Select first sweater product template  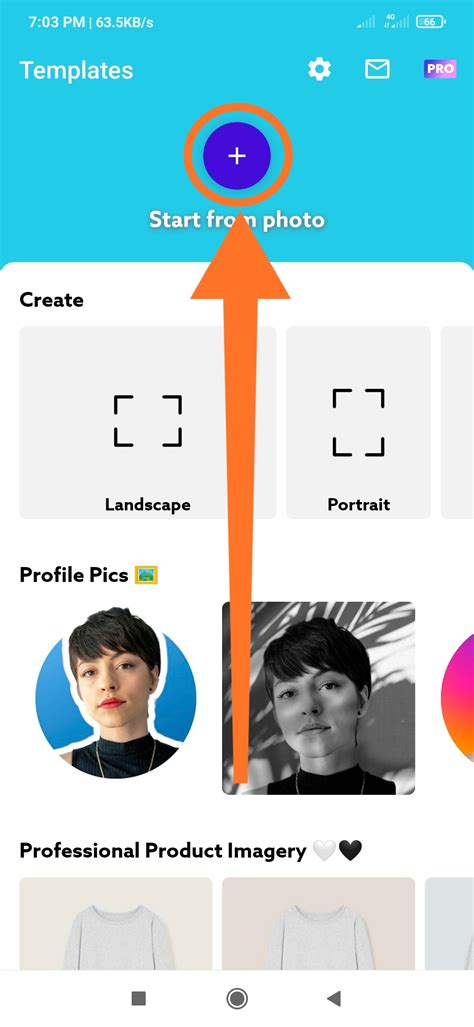[116, 924]
